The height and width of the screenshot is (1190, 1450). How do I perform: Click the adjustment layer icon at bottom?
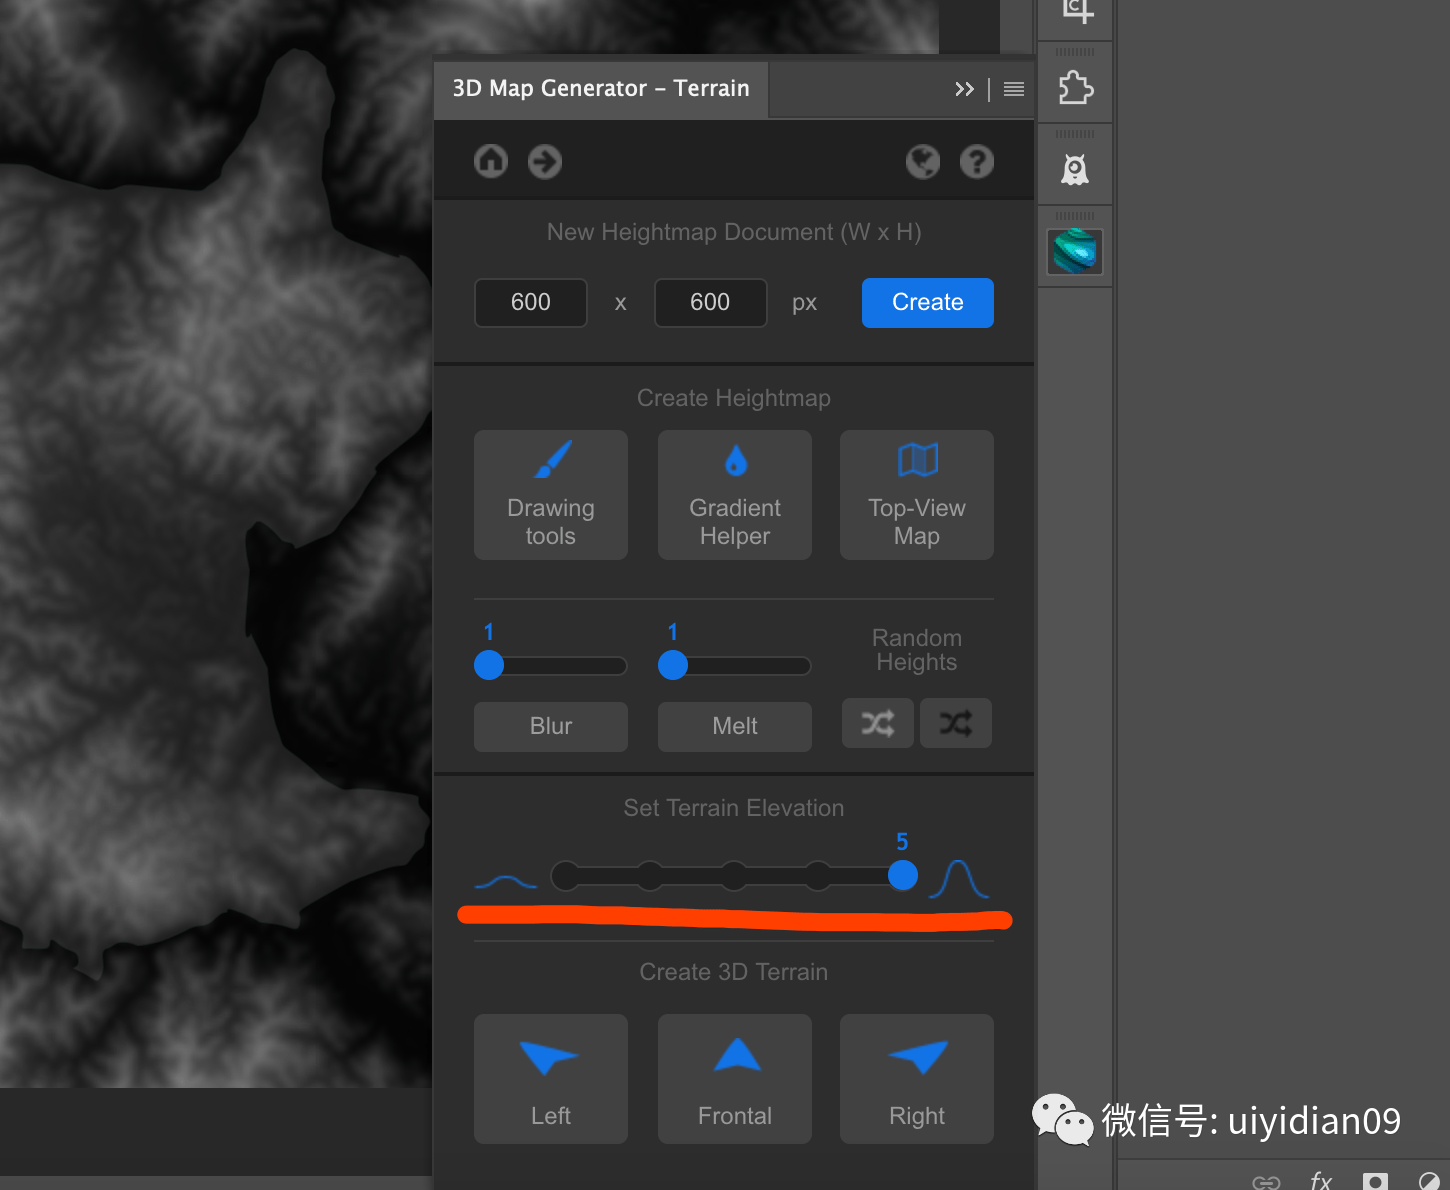1430,1182
